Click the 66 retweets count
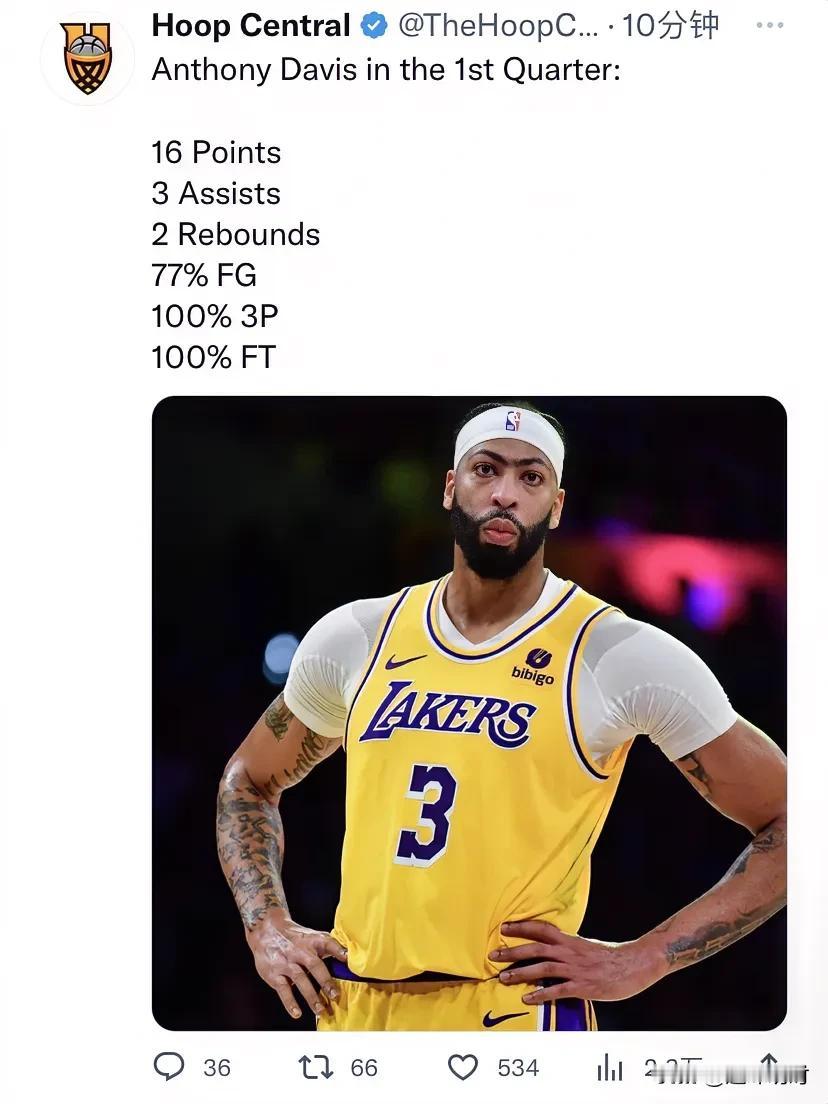This screenshot has height=1104, width=828. point(364,1068)
